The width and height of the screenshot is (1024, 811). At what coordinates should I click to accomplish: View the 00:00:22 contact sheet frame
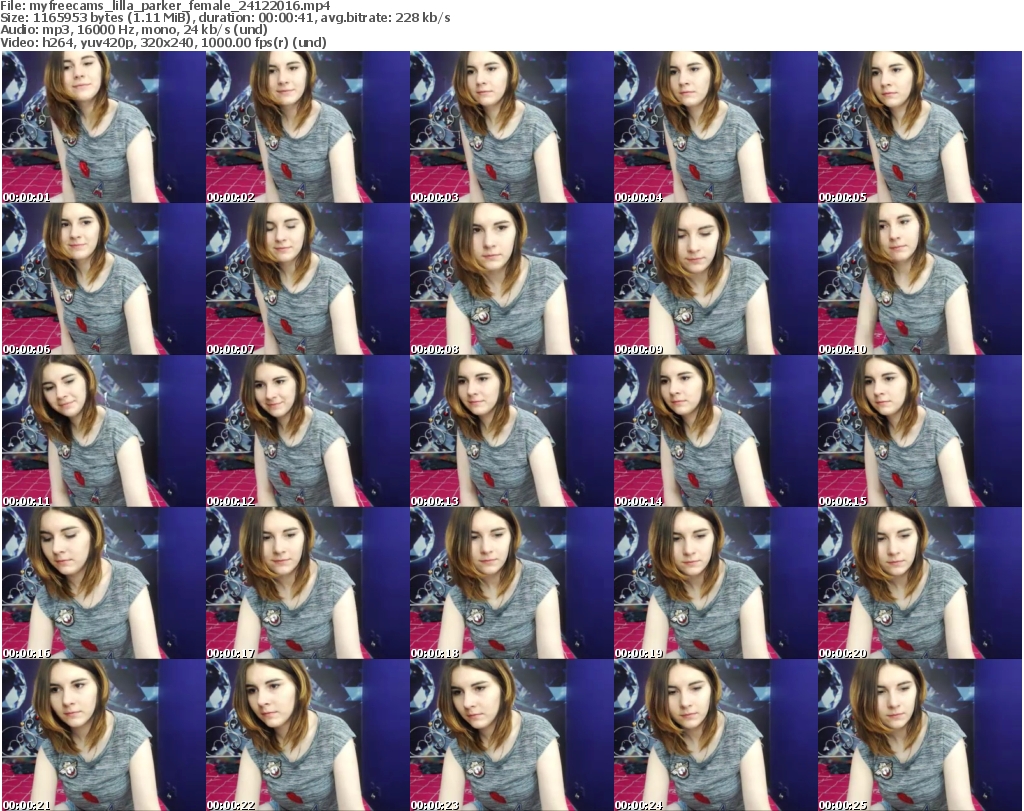tap(308, 735)
